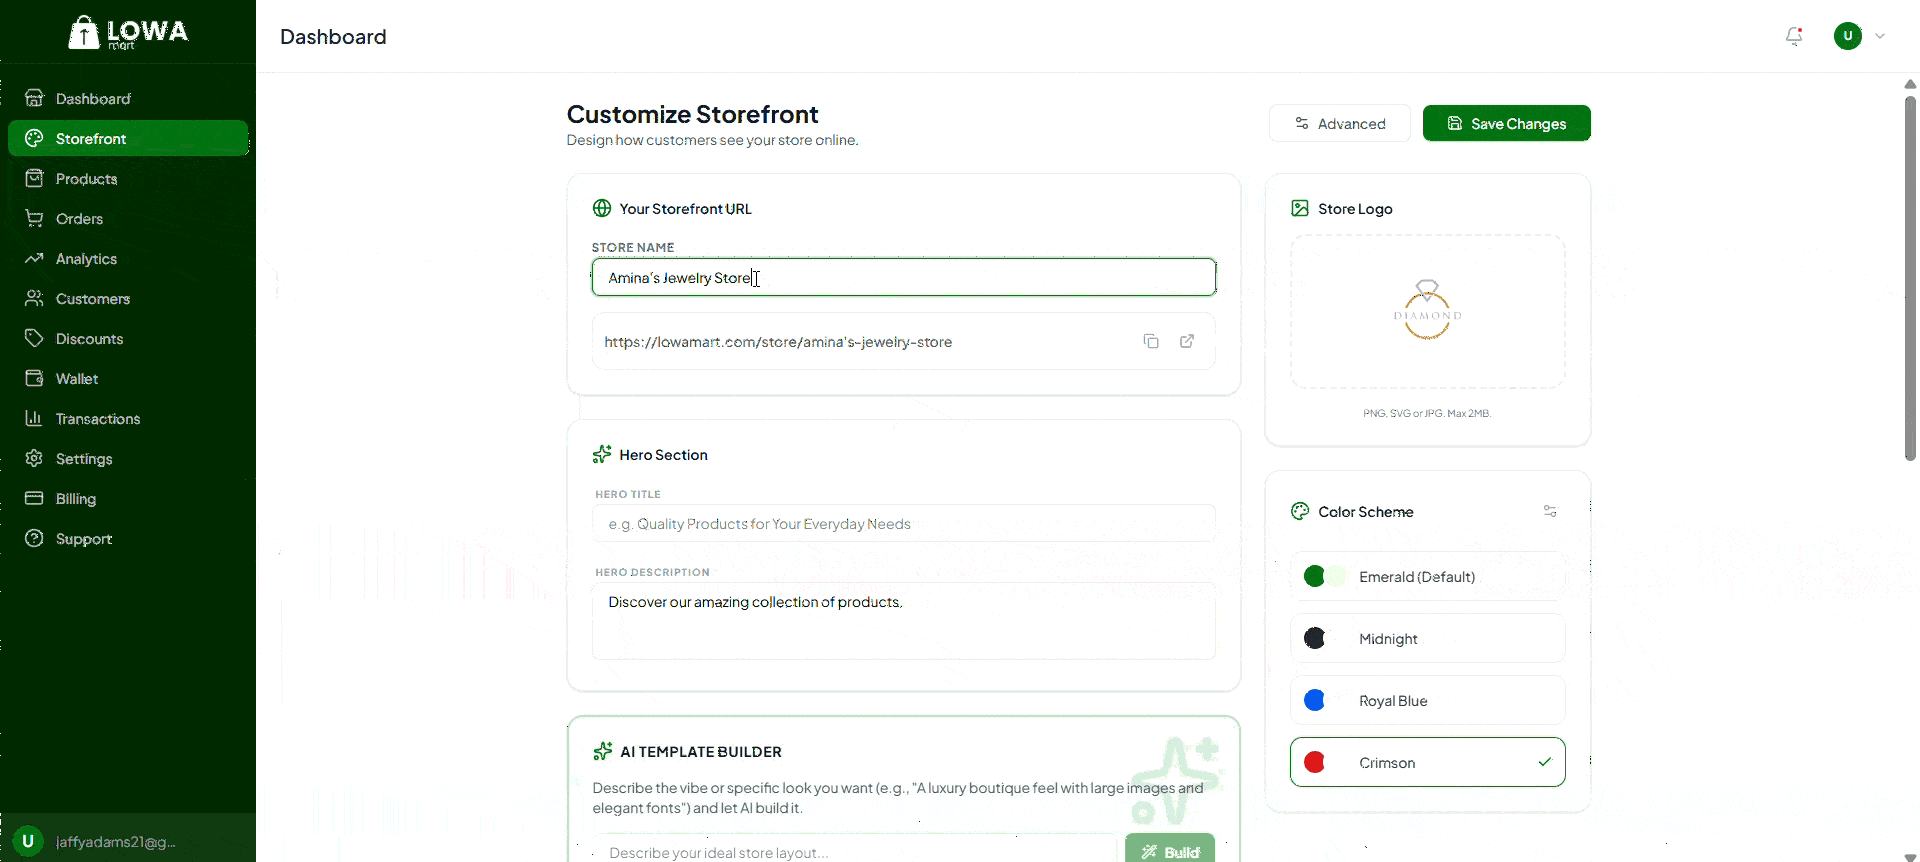Go to Products in the sidebar
1920x862 pixels.
[x=86, y=178]
